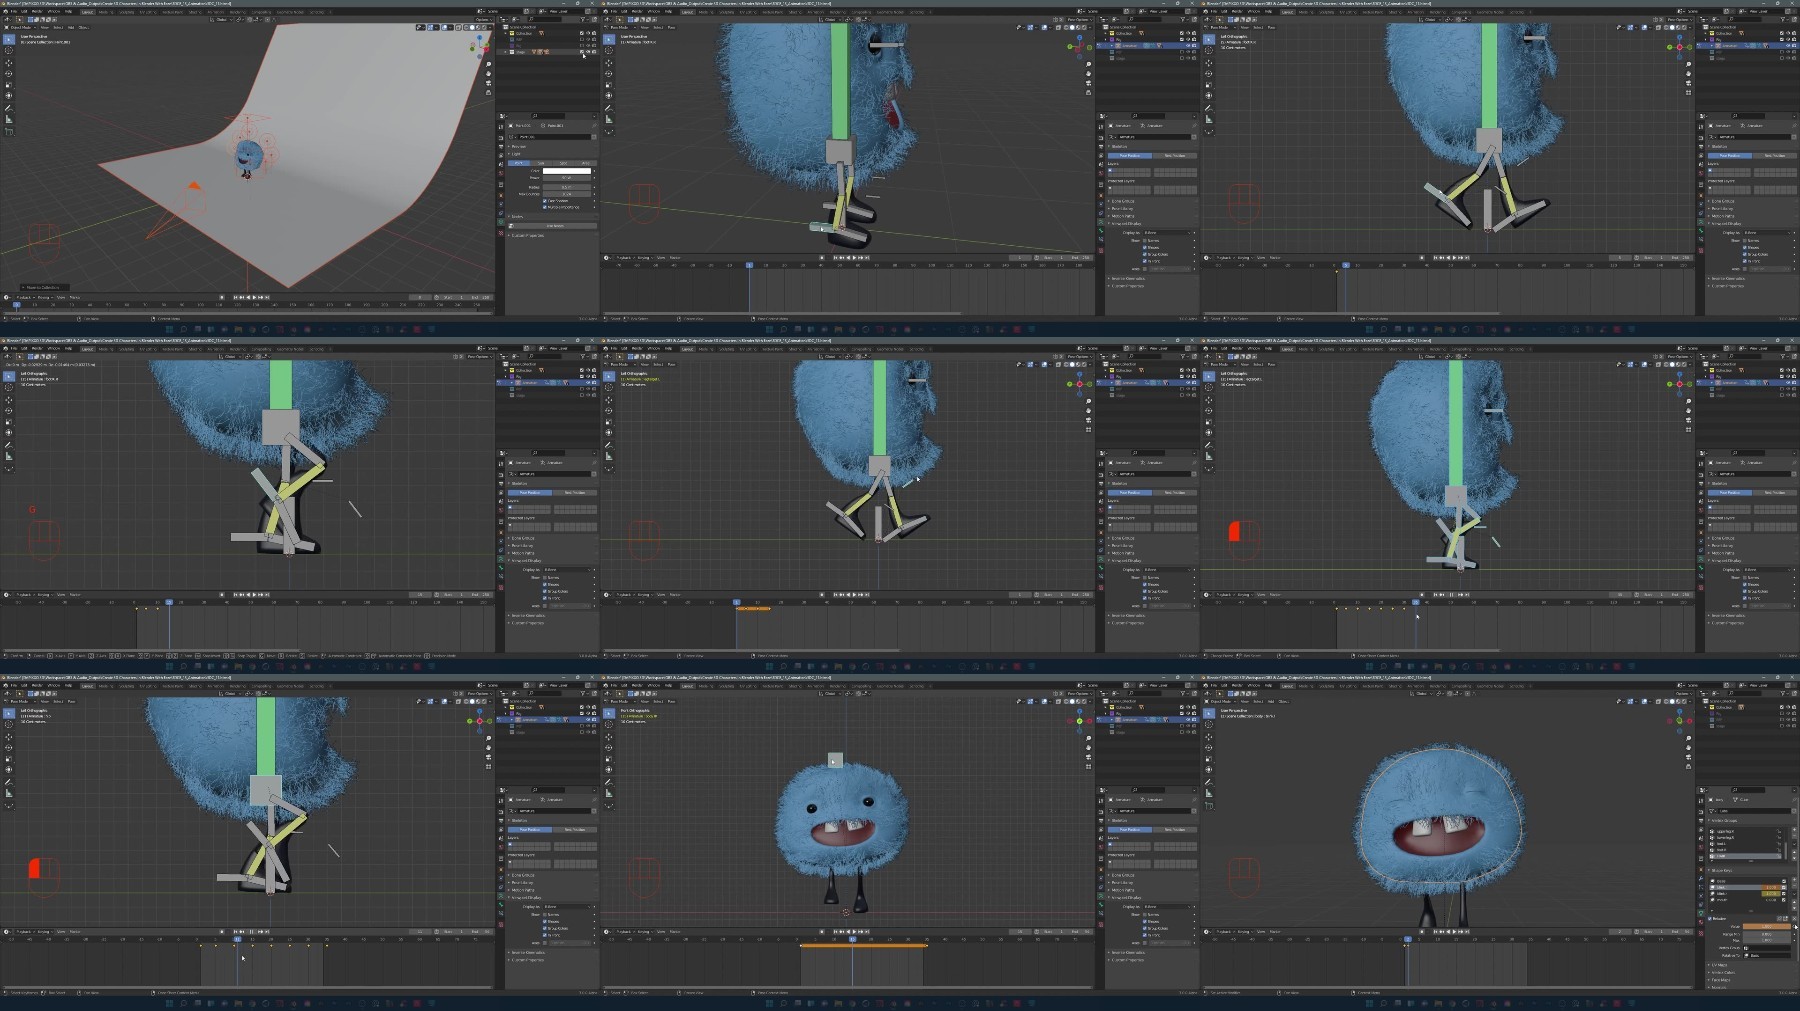This screenshot has height=1011, width=1800.
Task: Select Spot light type tab in gray backdrop window
Action: pyautogui.click(x=563, y=163)
